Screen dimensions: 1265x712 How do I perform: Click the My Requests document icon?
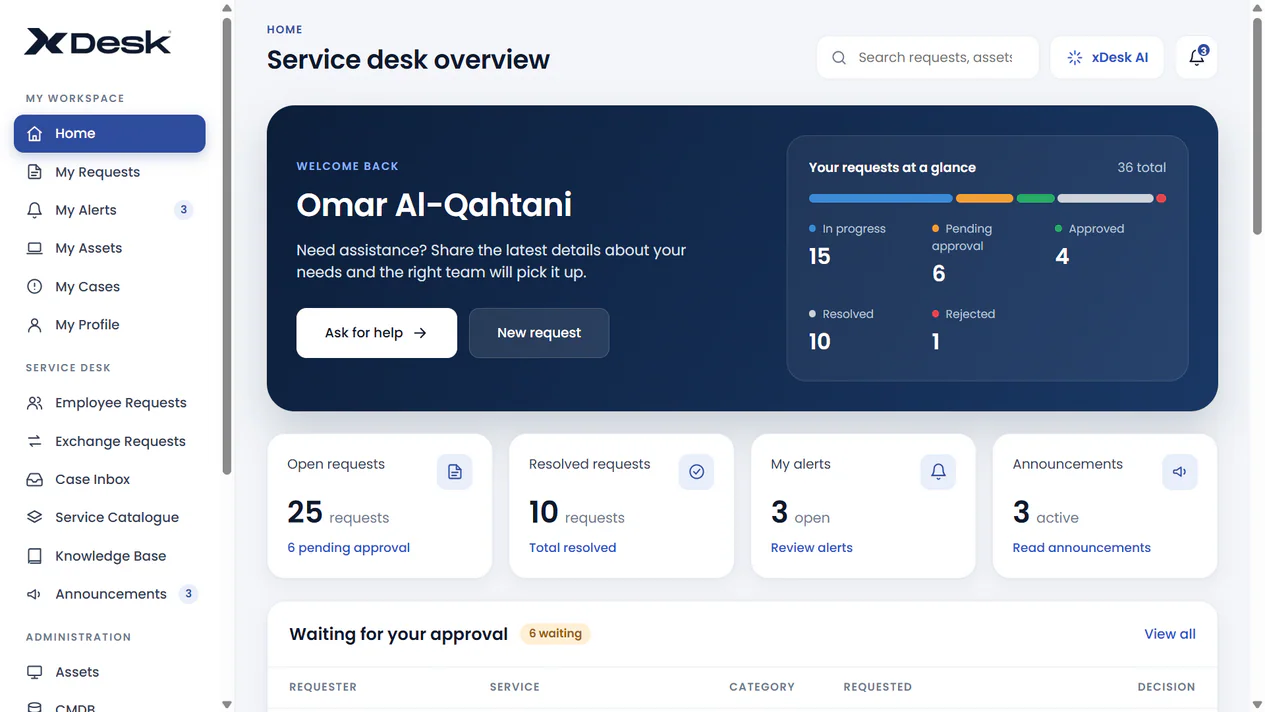click(35, 172)
